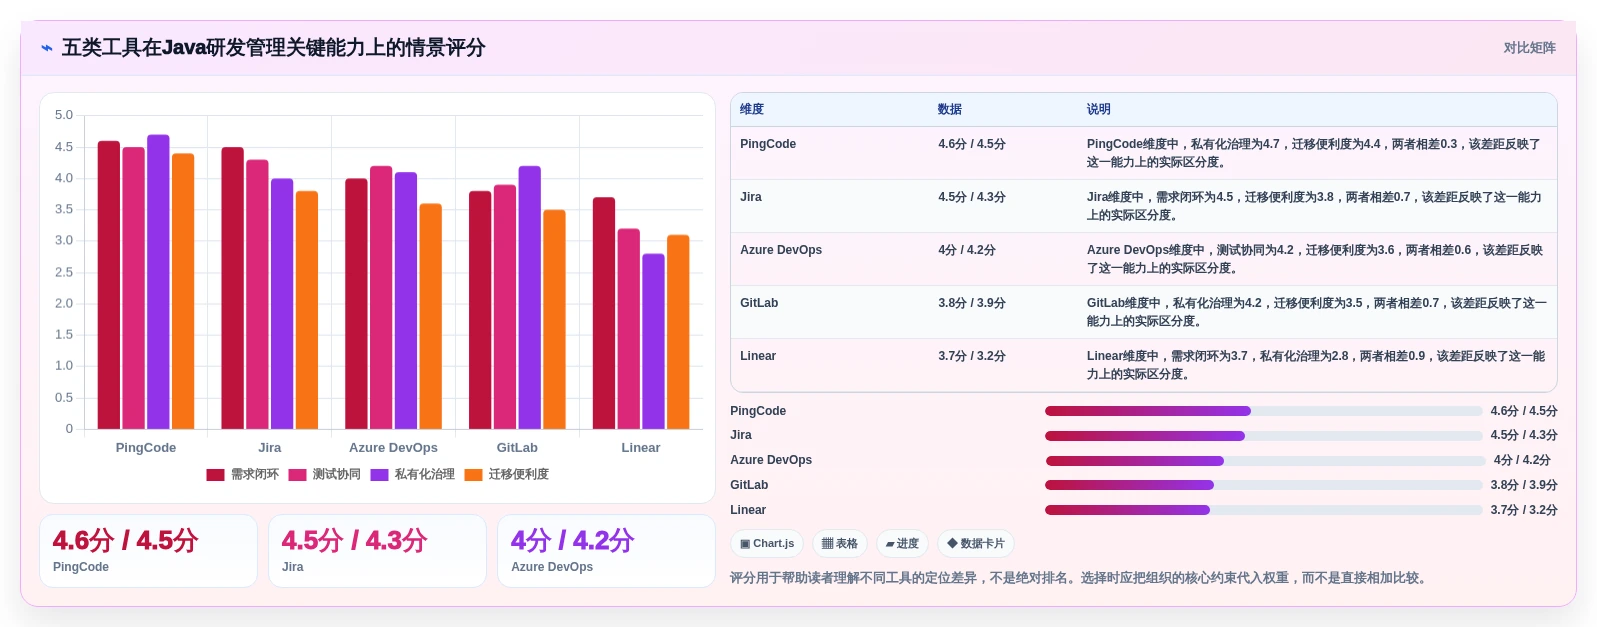This screenshot has height=627, width=1597.
Task: Toggle the 测试协同 legend series
Action: (x=324, y=474)
